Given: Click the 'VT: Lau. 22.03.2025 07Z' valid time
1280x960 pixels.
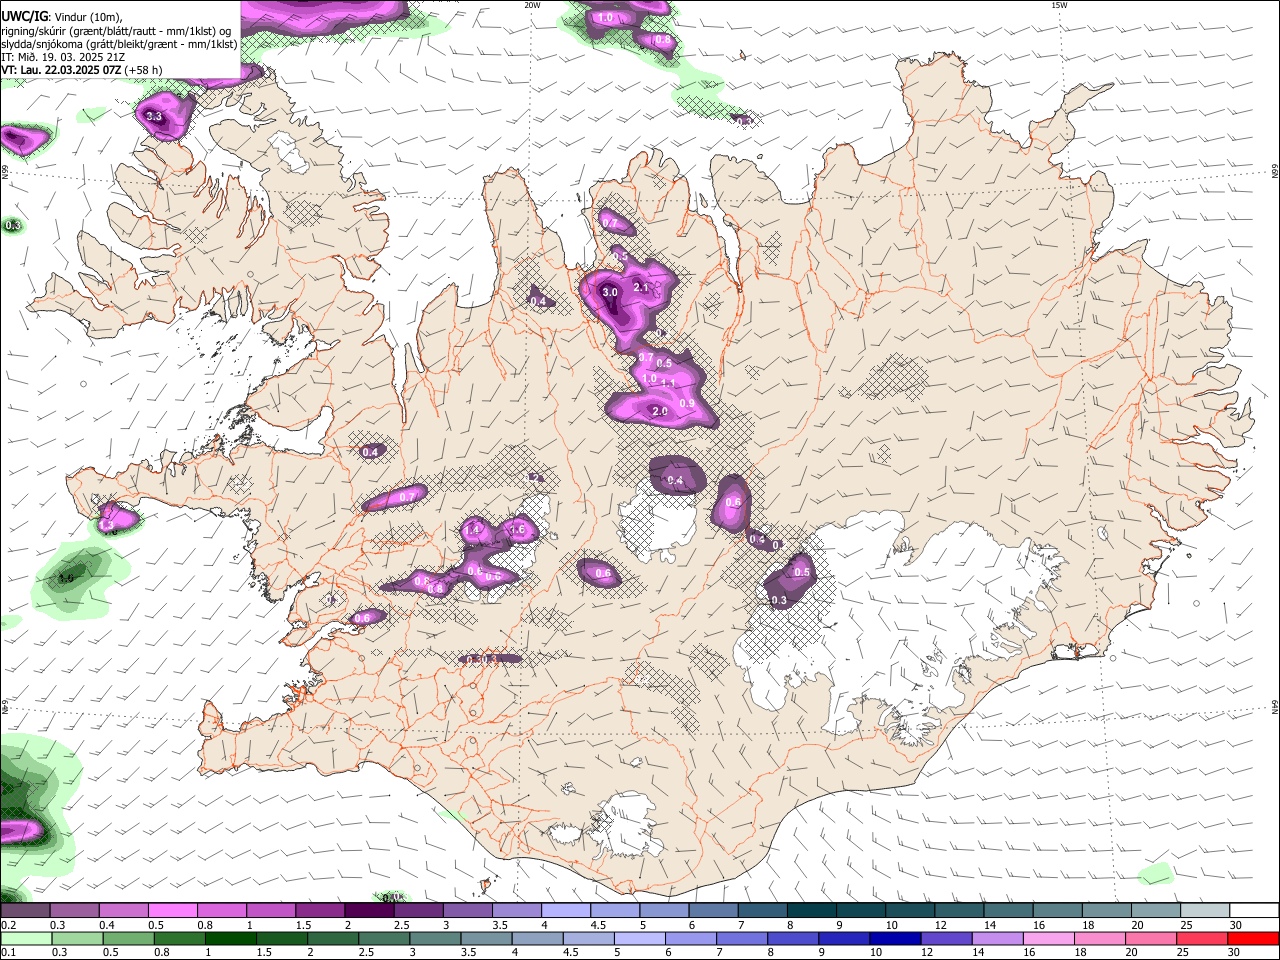Looking at the screenshot, I should [x=62, y=71].
